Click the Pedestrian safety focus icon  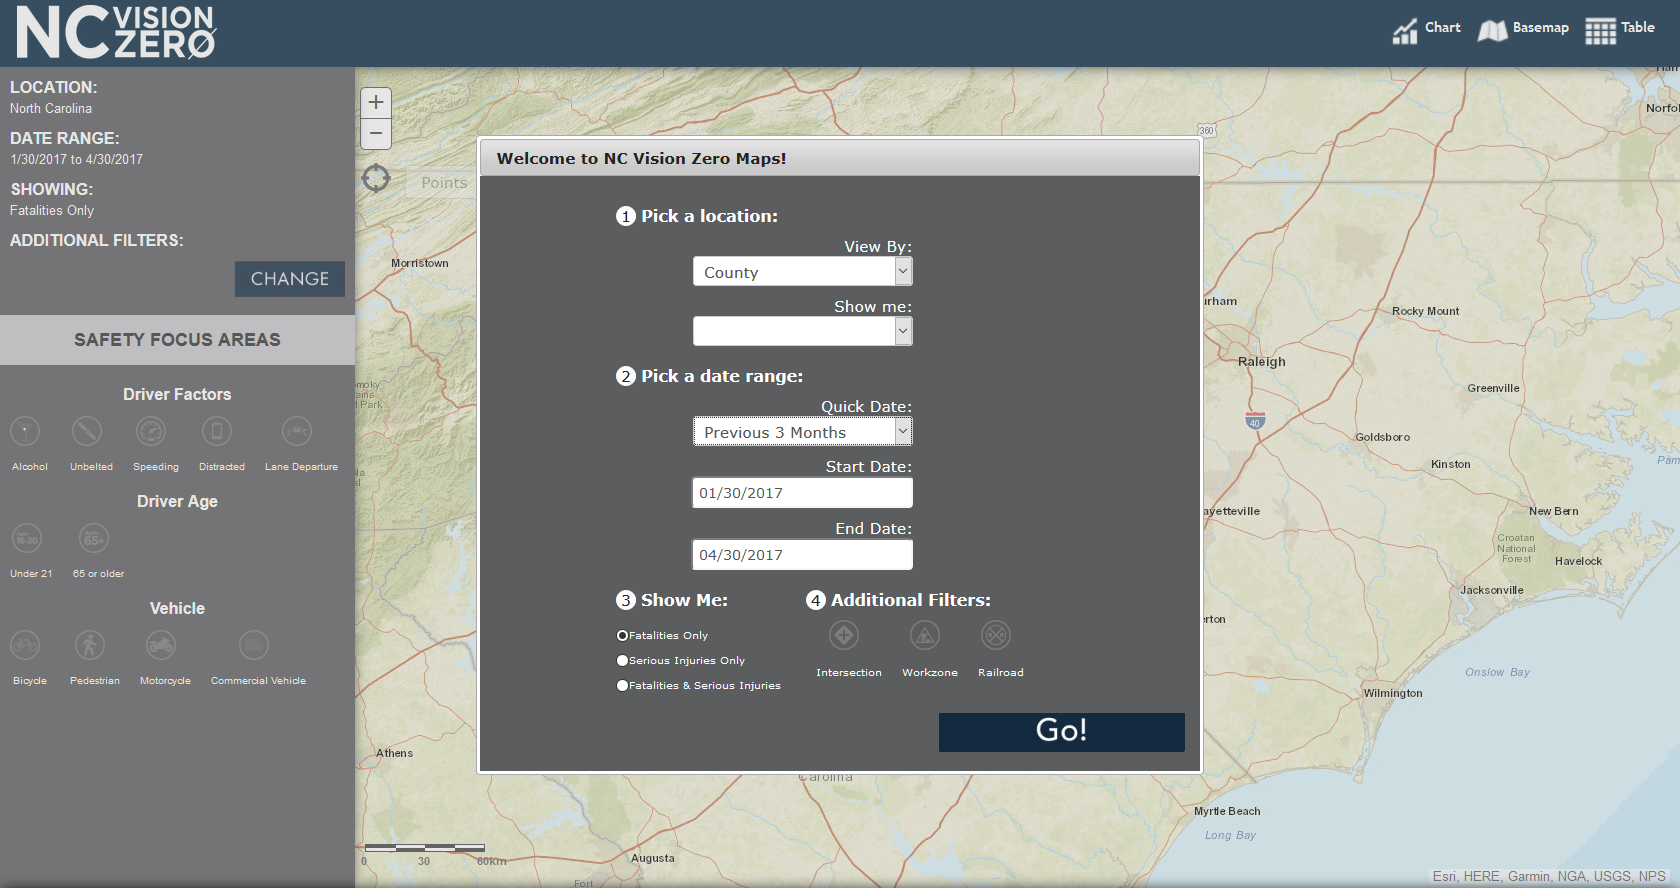tap(90, 646)
